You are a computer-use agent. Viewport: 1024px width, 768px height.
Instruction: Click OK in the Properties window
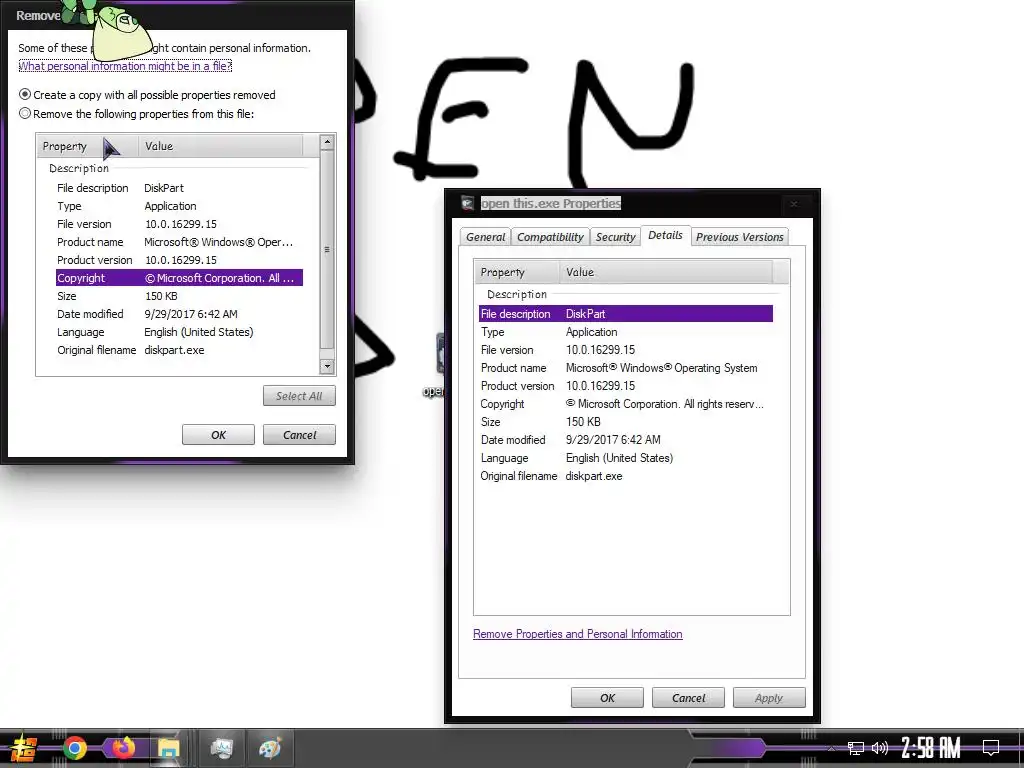click(607, 698)
